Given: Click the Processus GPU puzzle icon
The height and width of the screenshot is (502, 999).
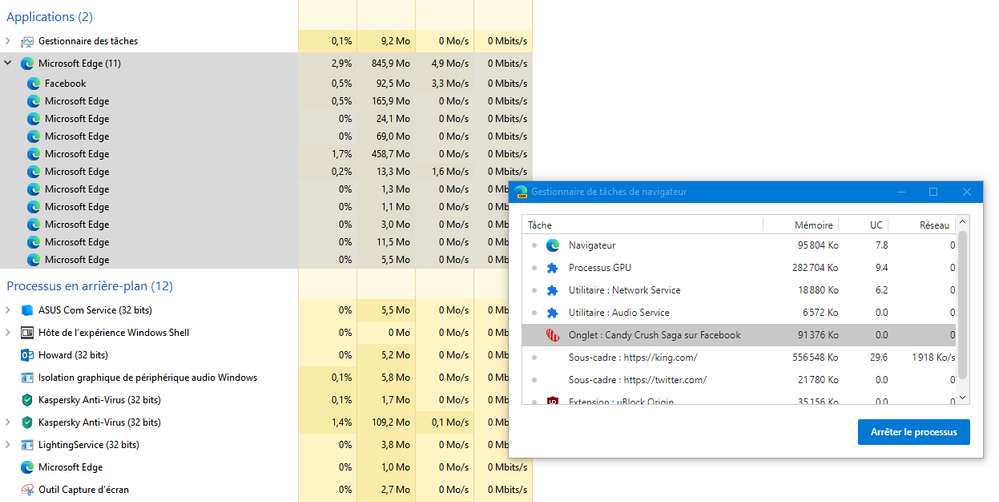Looking at the screenshot, I should [x=552, y=268].
